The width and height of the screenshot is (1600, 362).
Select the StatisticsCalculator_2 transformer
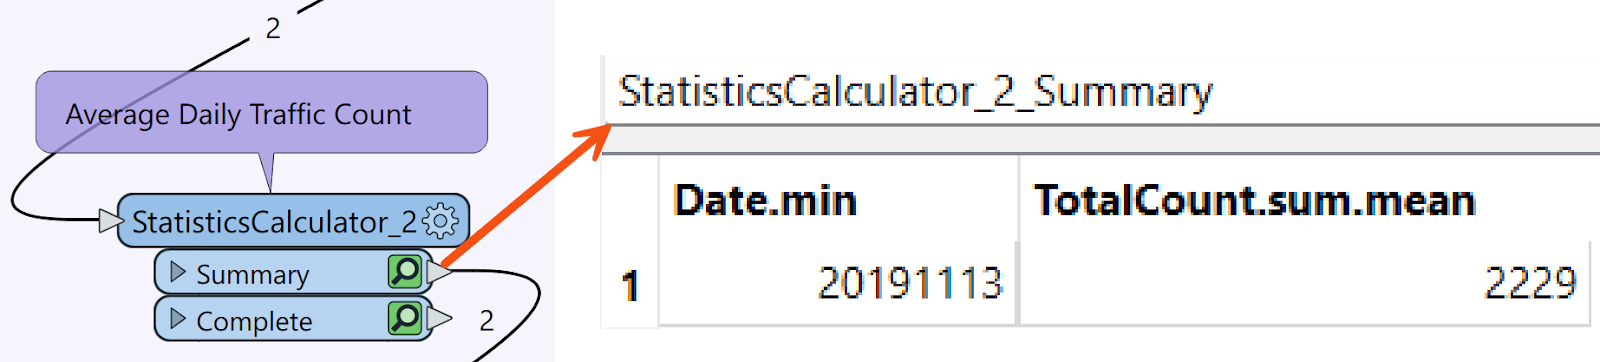point(274,221)
